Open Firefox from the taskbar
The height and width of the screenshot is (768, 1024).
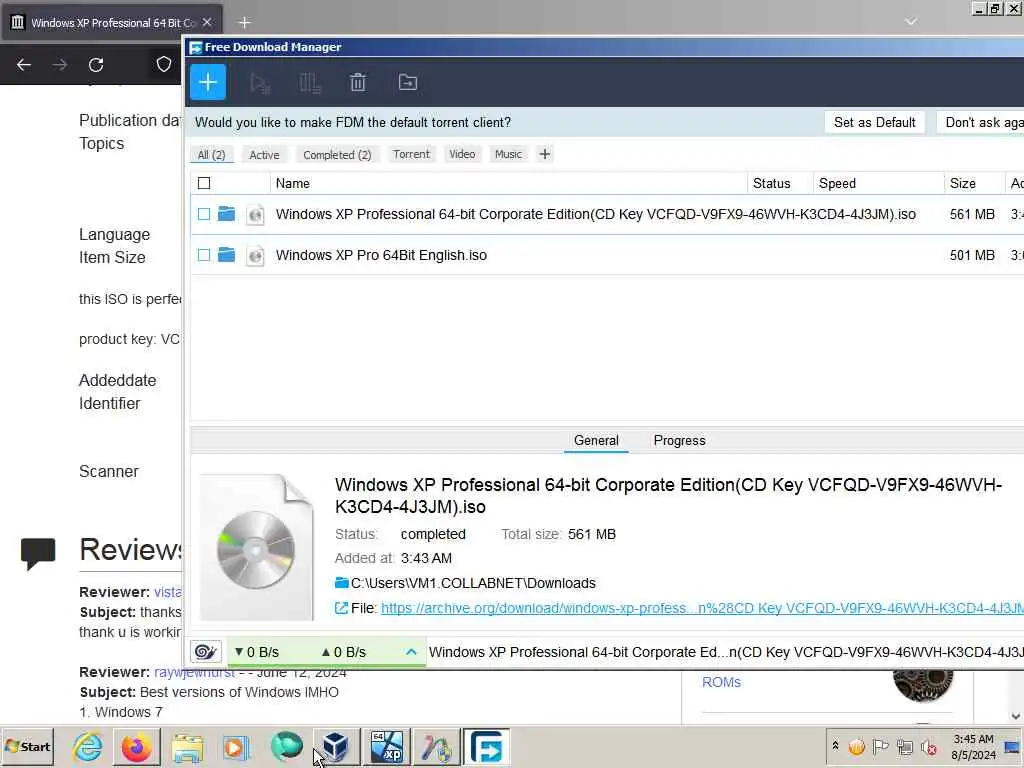[136, 746]
